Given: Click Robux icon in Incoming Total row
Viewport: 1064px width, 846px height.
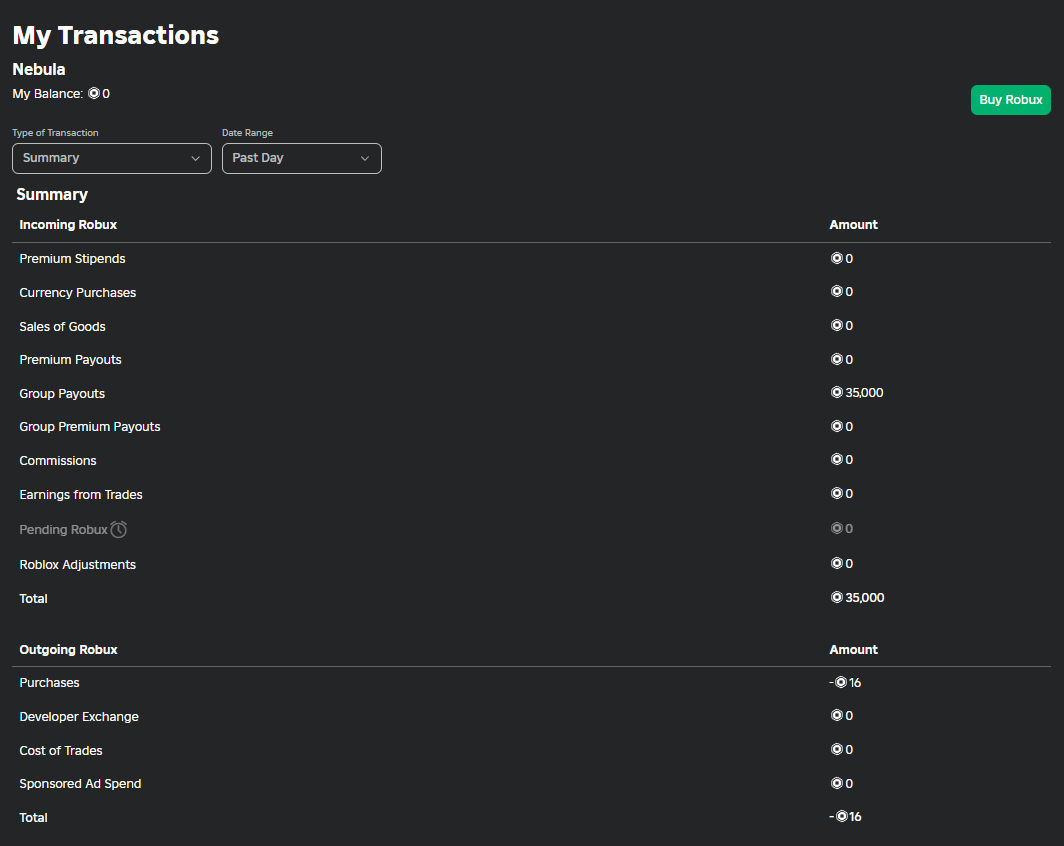Looking at the screenshot, I should pos(837,597).
